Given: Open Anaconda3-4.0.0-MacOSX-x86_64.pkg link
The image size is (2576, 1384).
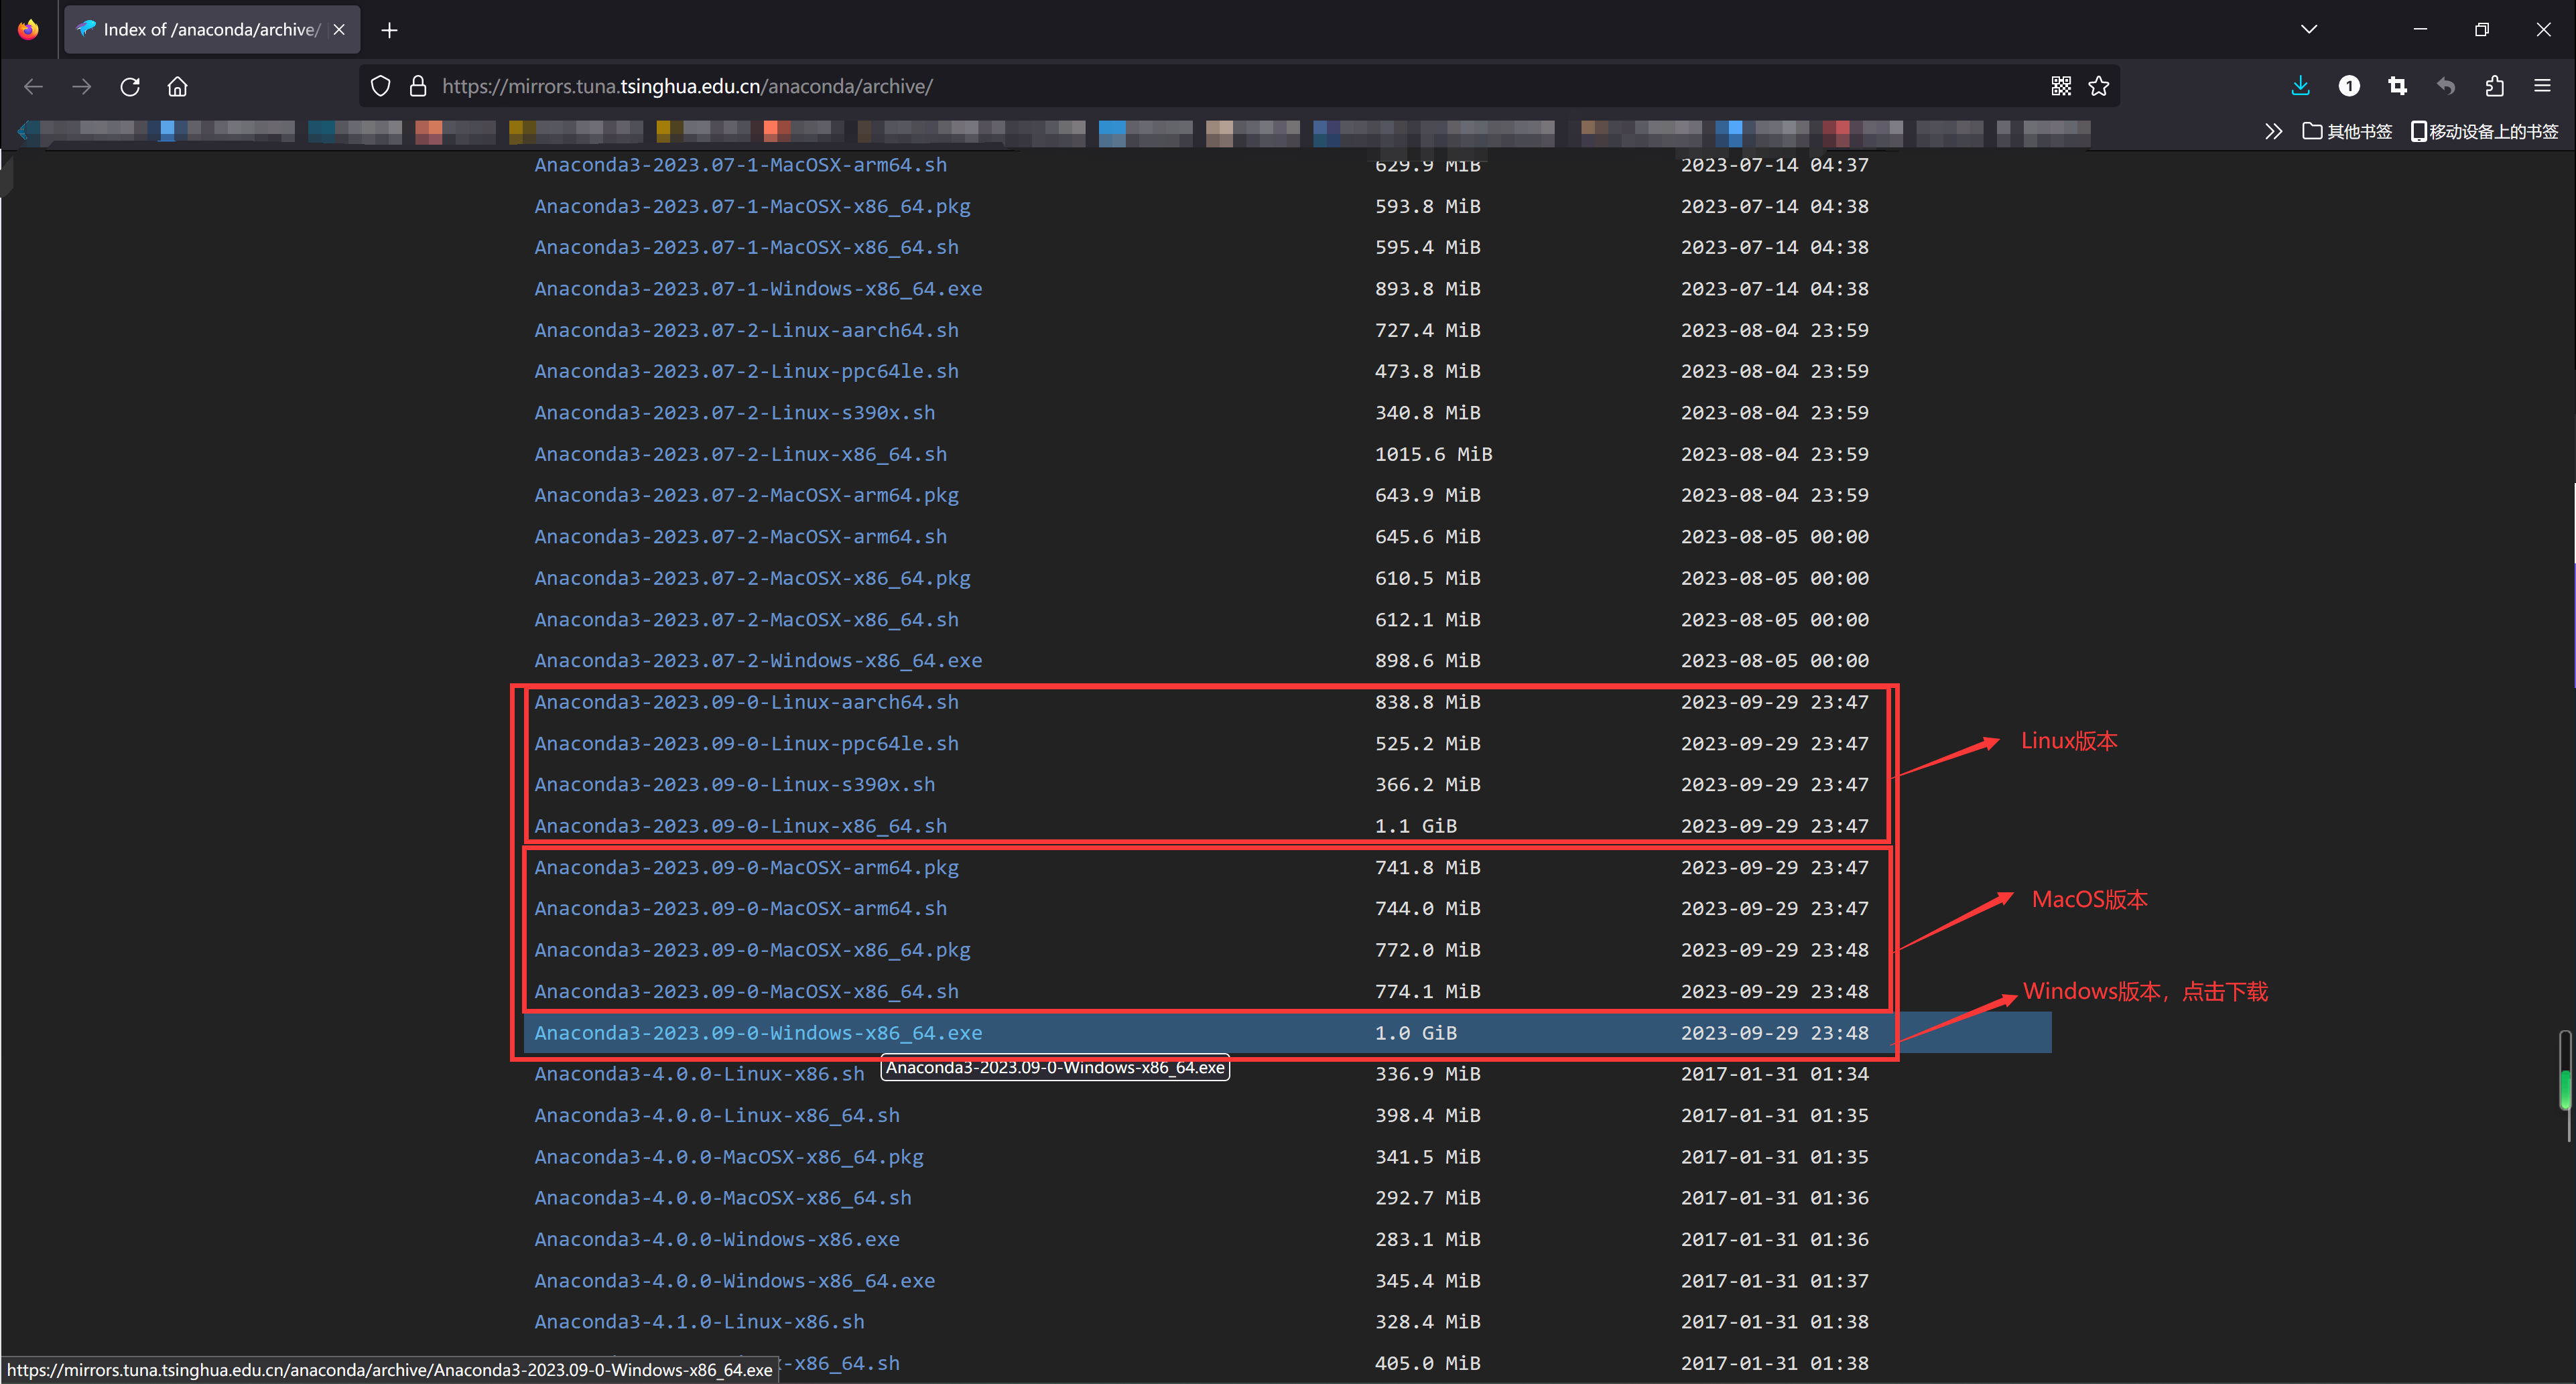Looking at the screenshot, I should click(x=729, y=1157).
